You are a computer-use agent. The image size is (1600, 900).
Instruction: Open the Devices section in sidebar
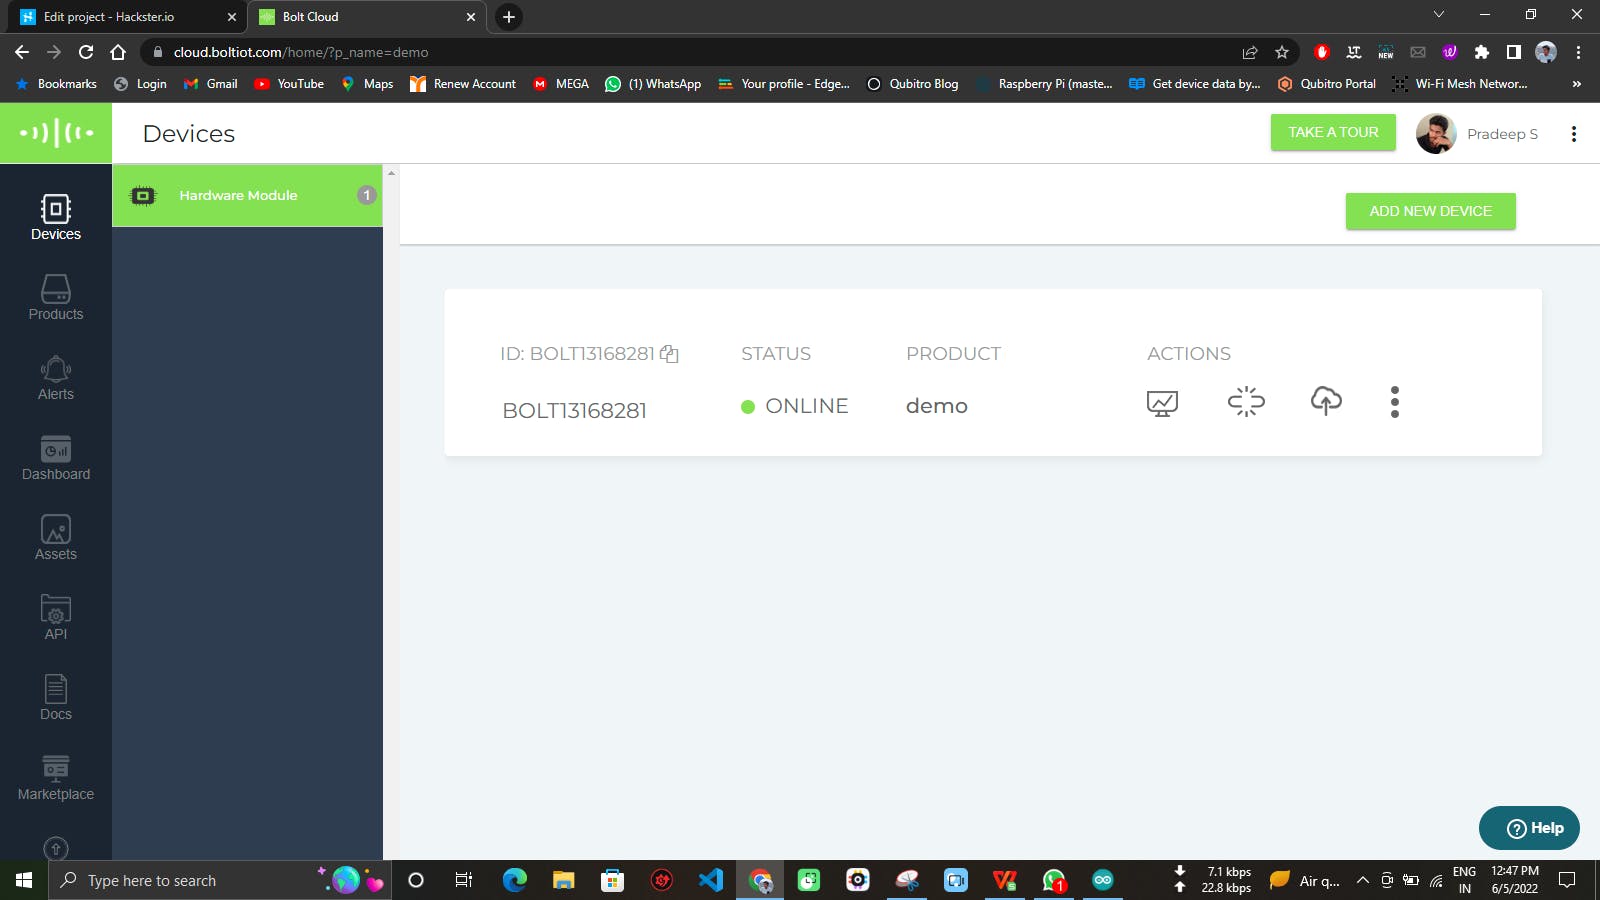[x=56, y=218]
